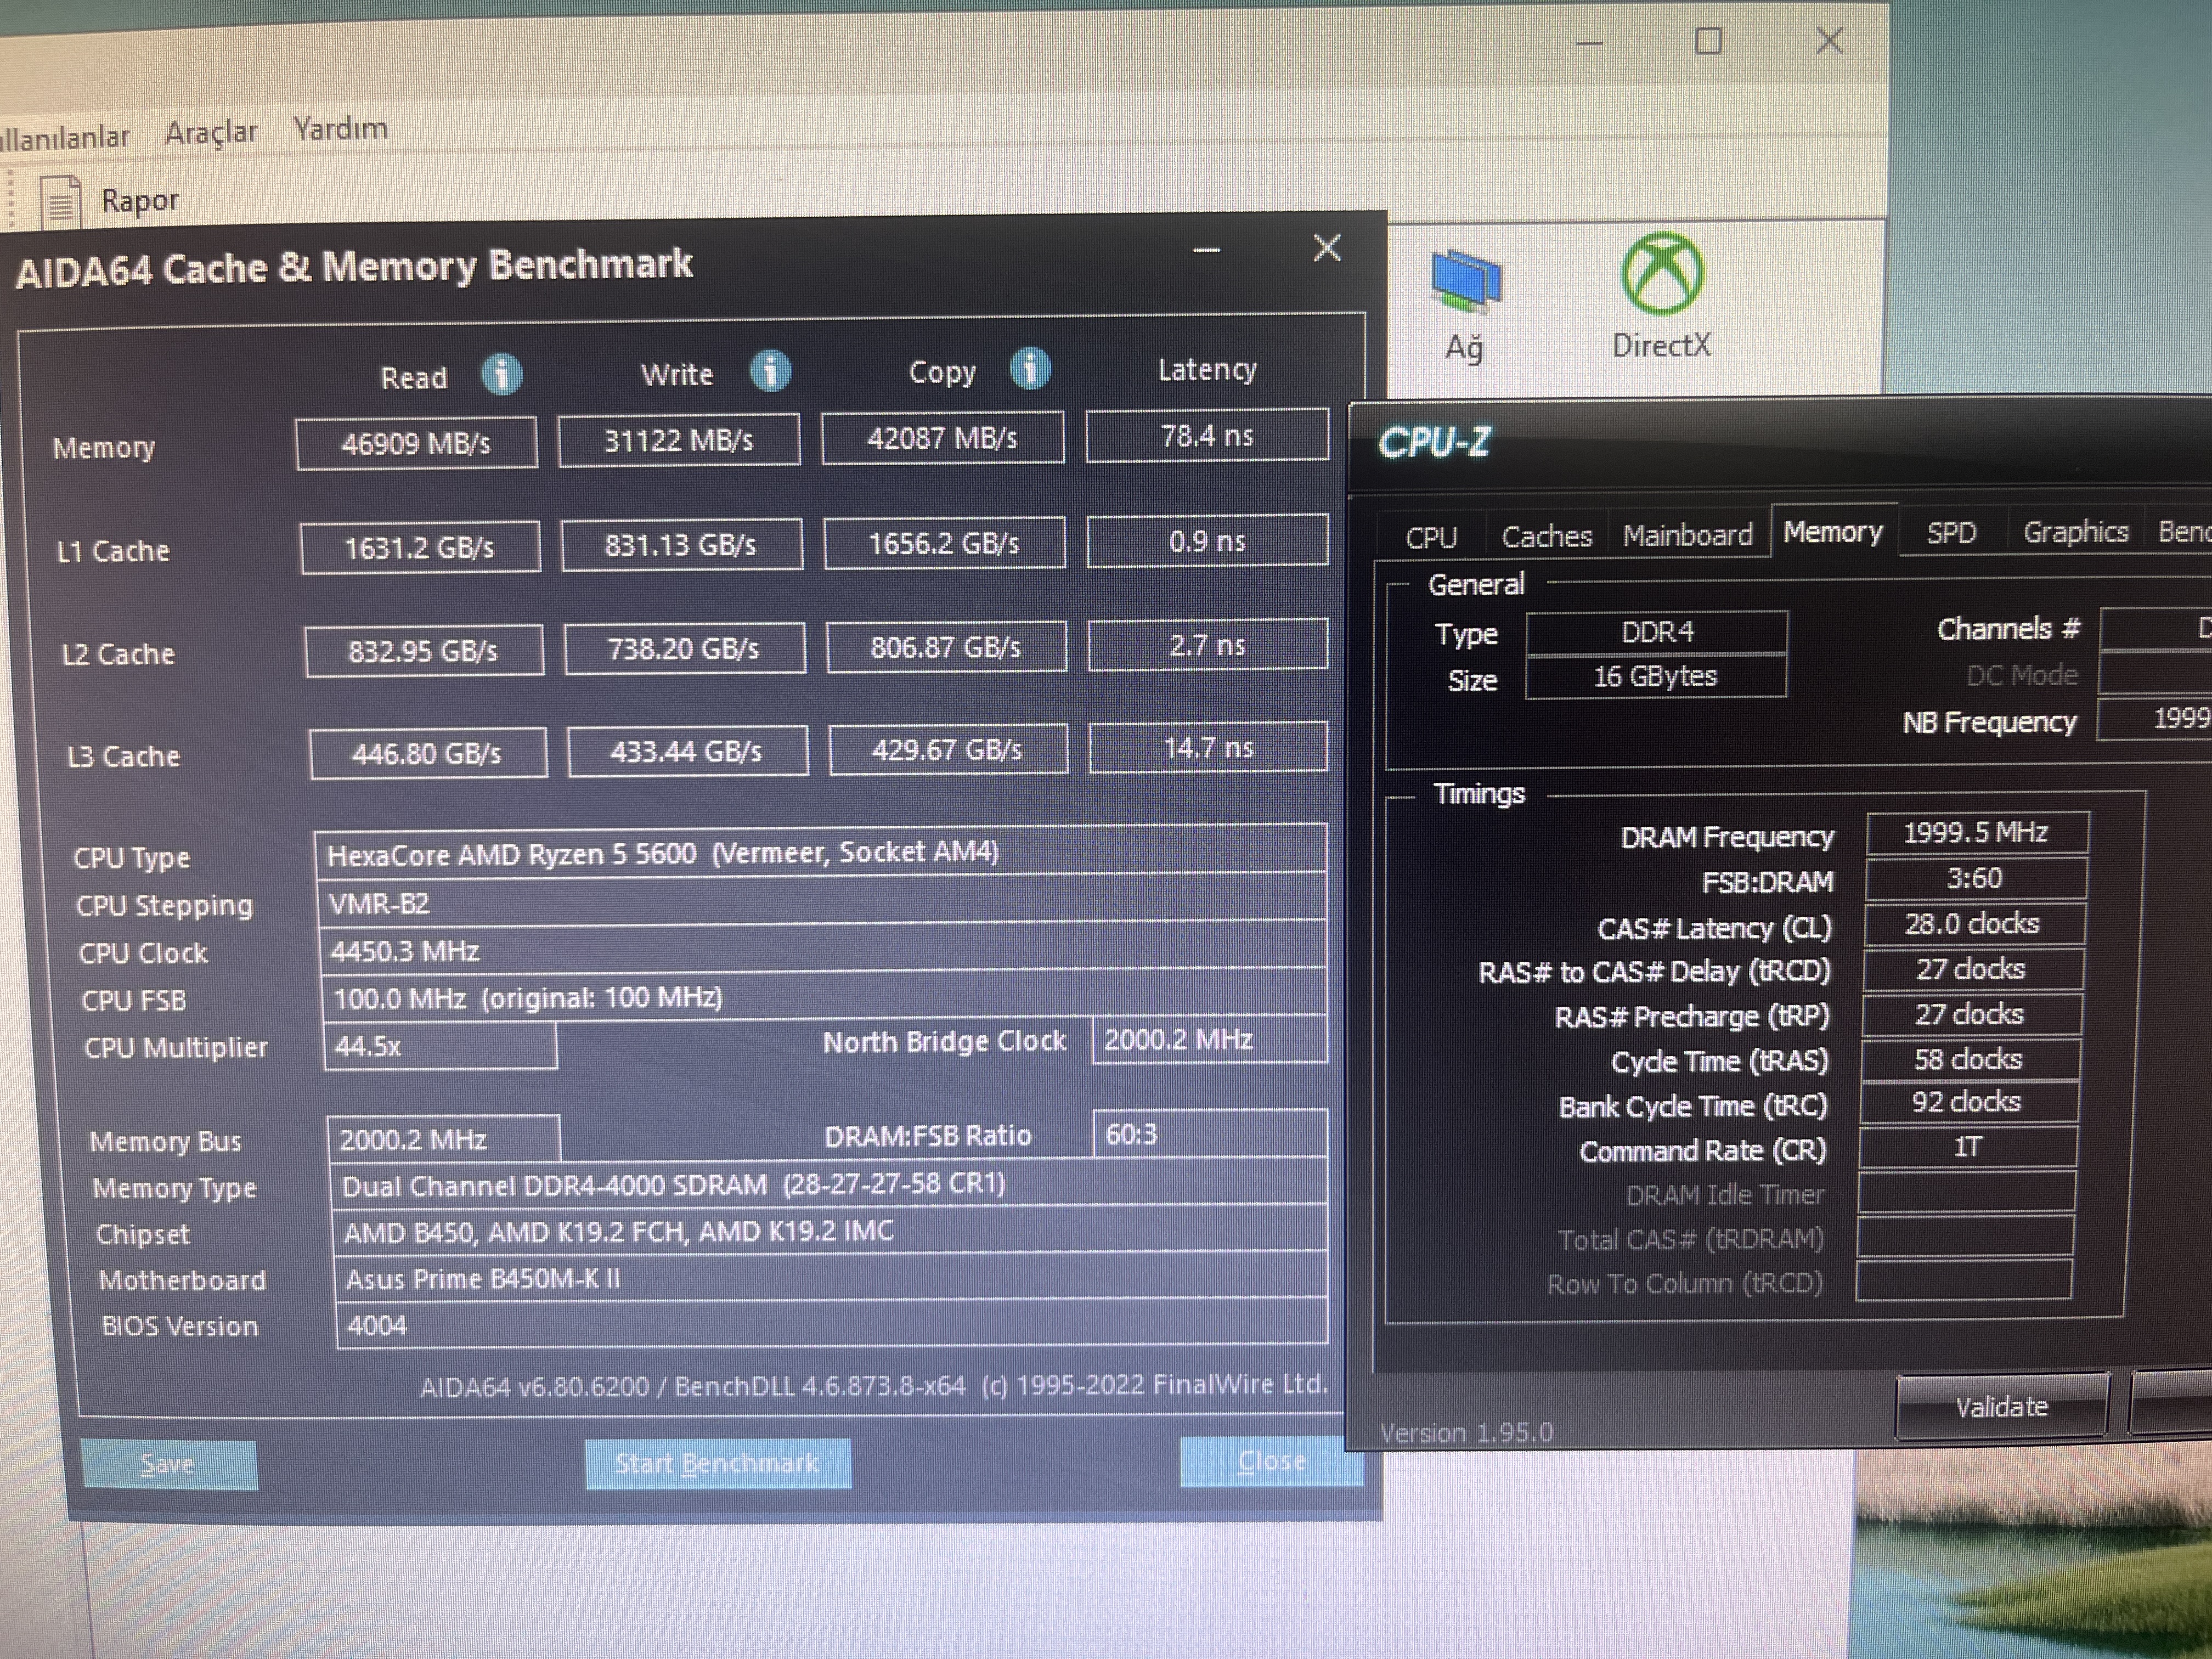
Task: Click the Copy info icon
Action: pos(1030,369)
